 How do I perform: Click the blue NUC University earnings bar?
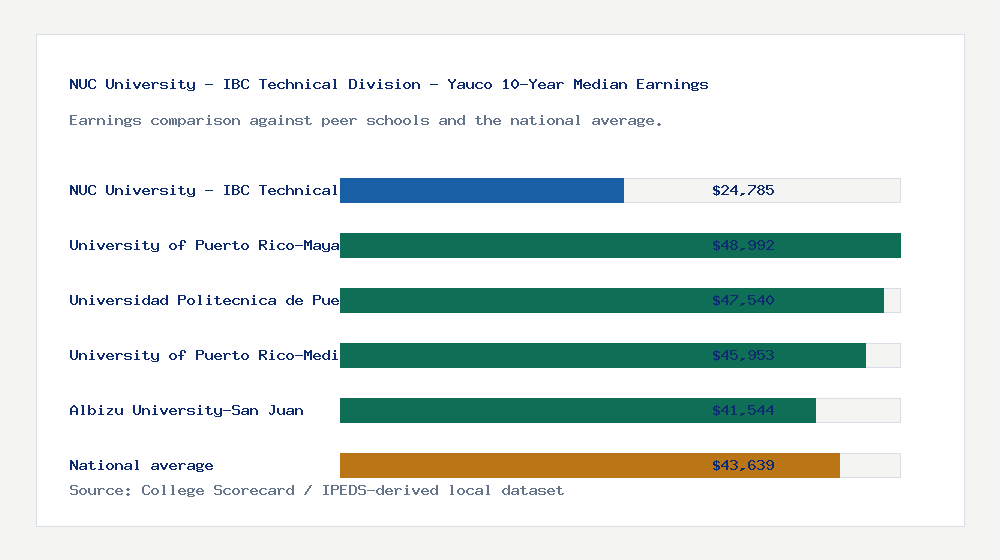[482, 191]
